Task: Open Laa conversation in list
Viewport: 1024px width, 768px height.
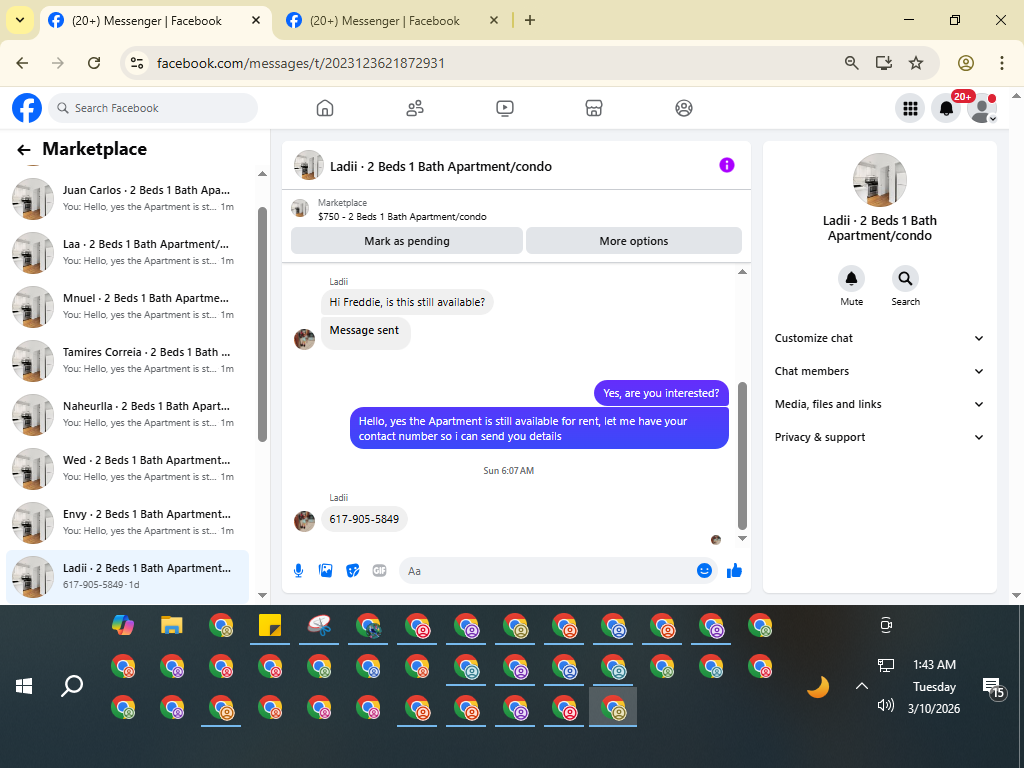Action: click(x=127, y=253)
